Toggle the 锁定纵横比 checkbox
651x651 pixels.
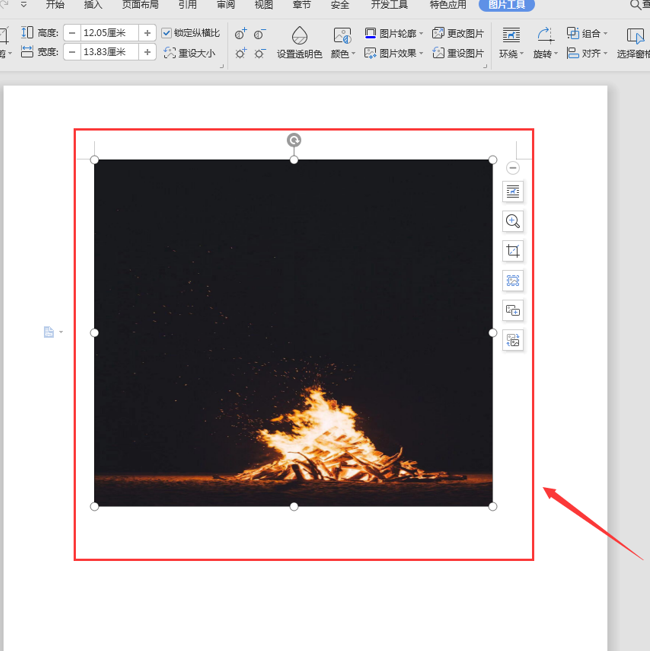166,33
